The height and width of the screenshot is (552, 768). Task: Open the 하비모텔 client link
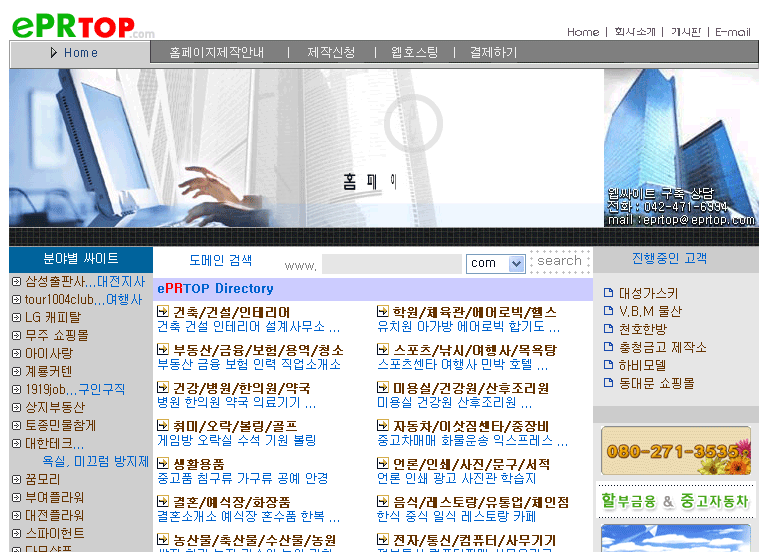[642, 365]
